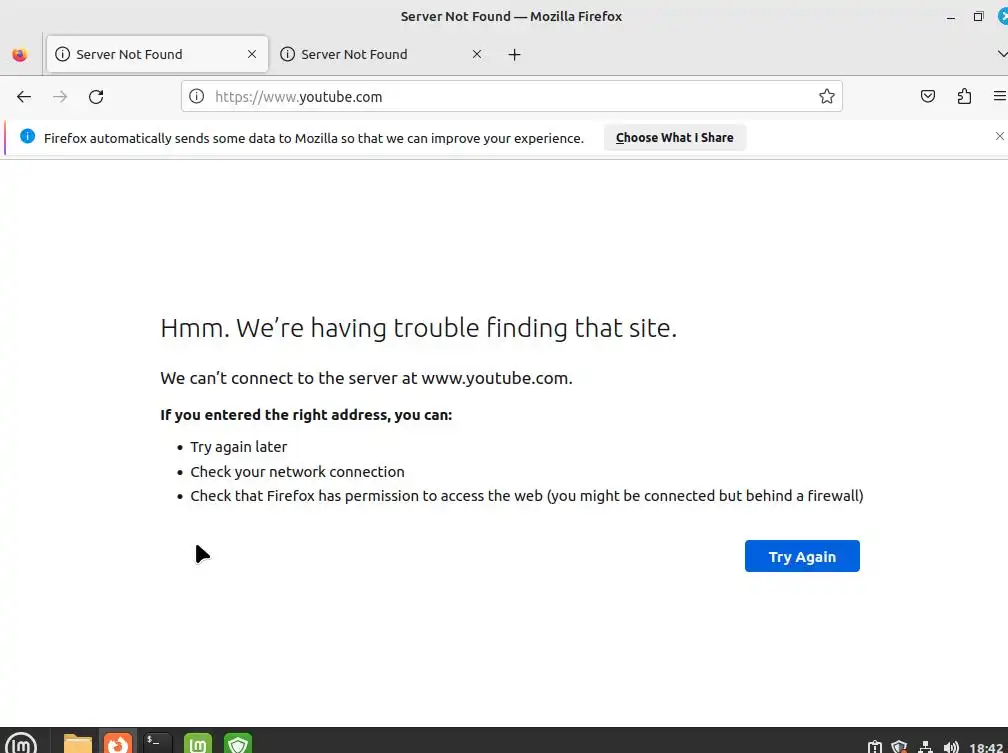Screen dimensions: 1008x753
Task: Click the 'Try again later' bullet text
Action: (238, 447)
